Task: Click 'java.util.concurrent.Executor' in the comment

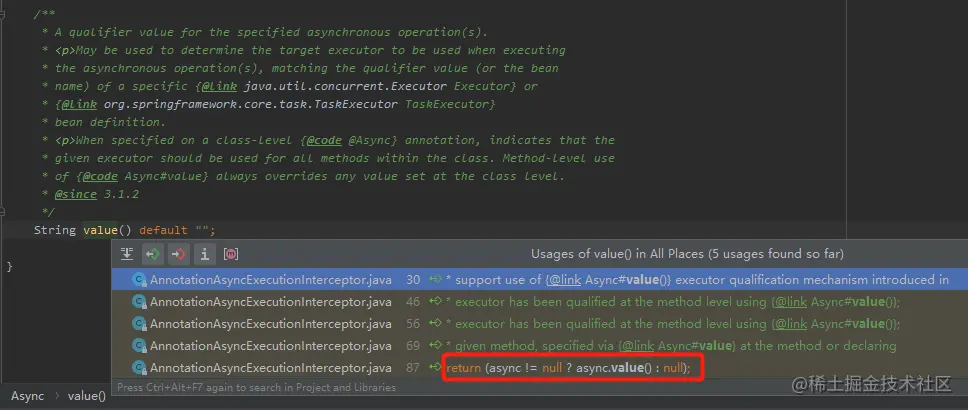Action: click(x=345, y=86)
